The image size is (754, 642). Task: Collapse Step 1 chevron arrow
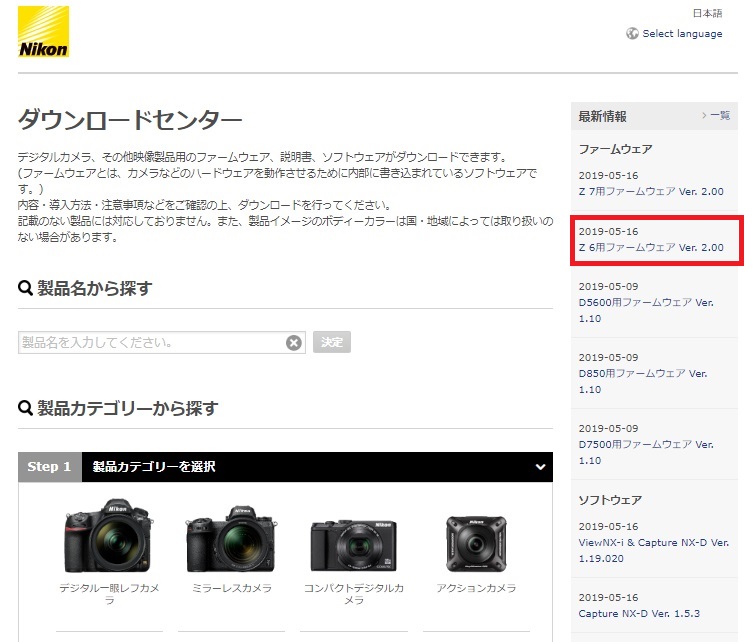click(x=540, y=466)
